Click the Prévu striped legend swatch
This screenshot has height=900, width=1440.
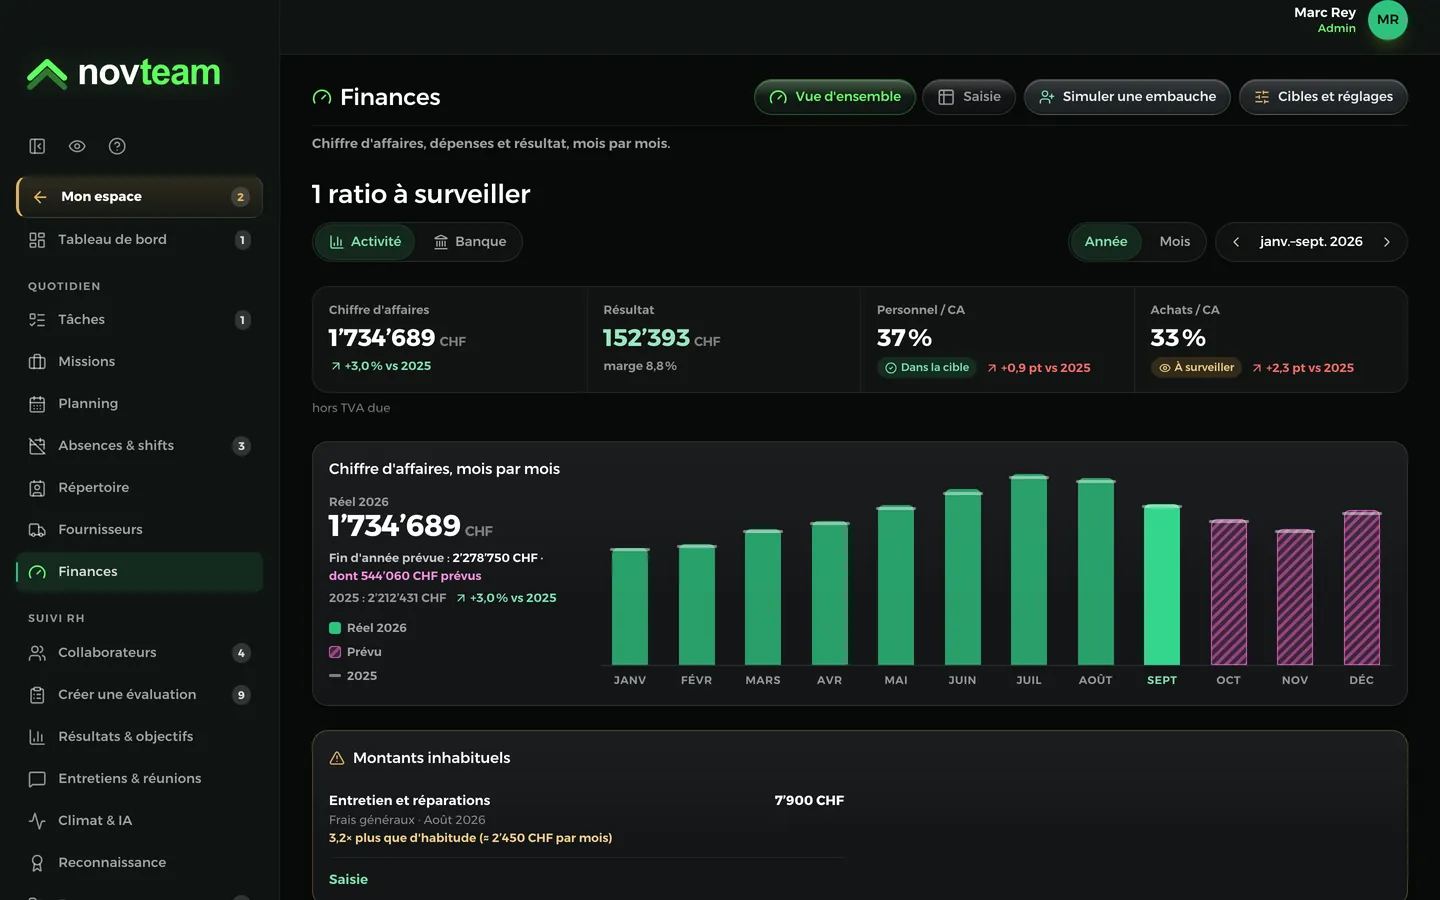[335, 652]
